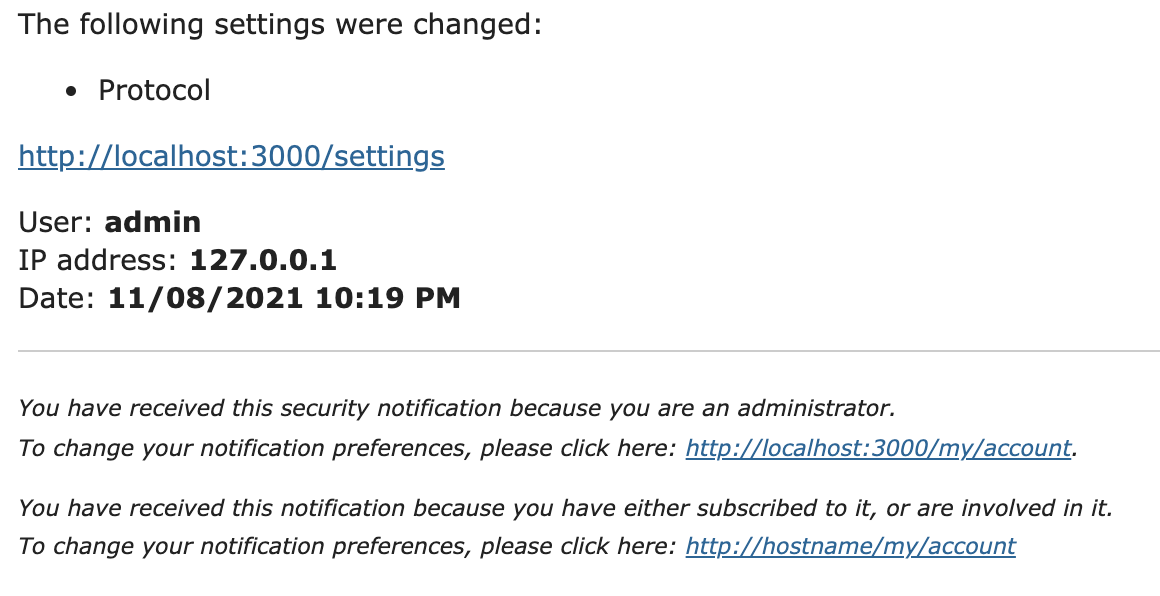Click the bullet point before Protocol

point(71,92)
